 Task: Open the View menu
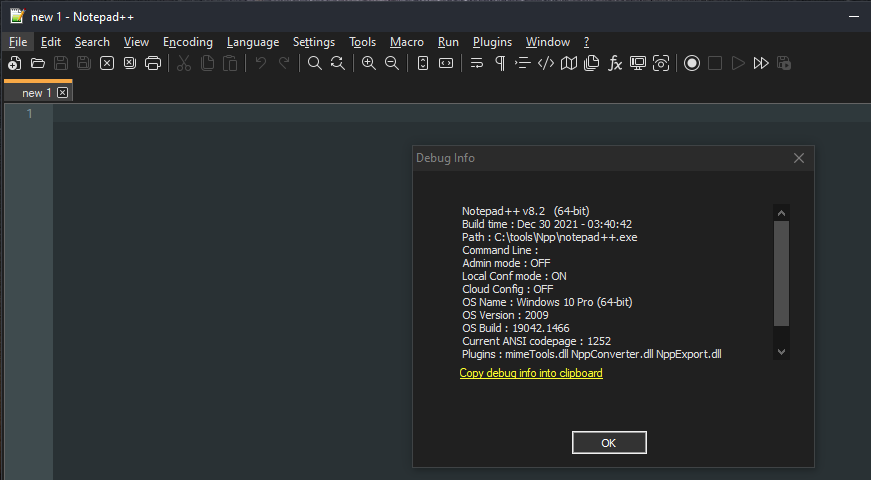point(136,42)
